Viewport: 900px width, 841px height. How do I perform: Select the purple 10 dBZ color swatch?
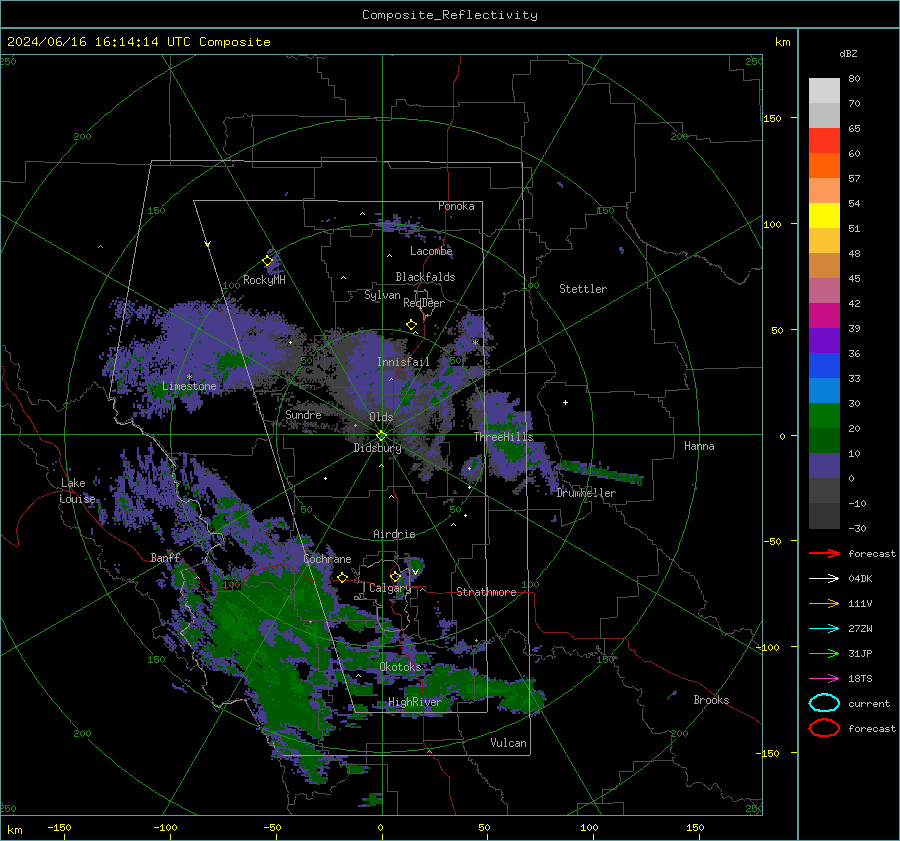pyautogui.click(x=824, y=465)
